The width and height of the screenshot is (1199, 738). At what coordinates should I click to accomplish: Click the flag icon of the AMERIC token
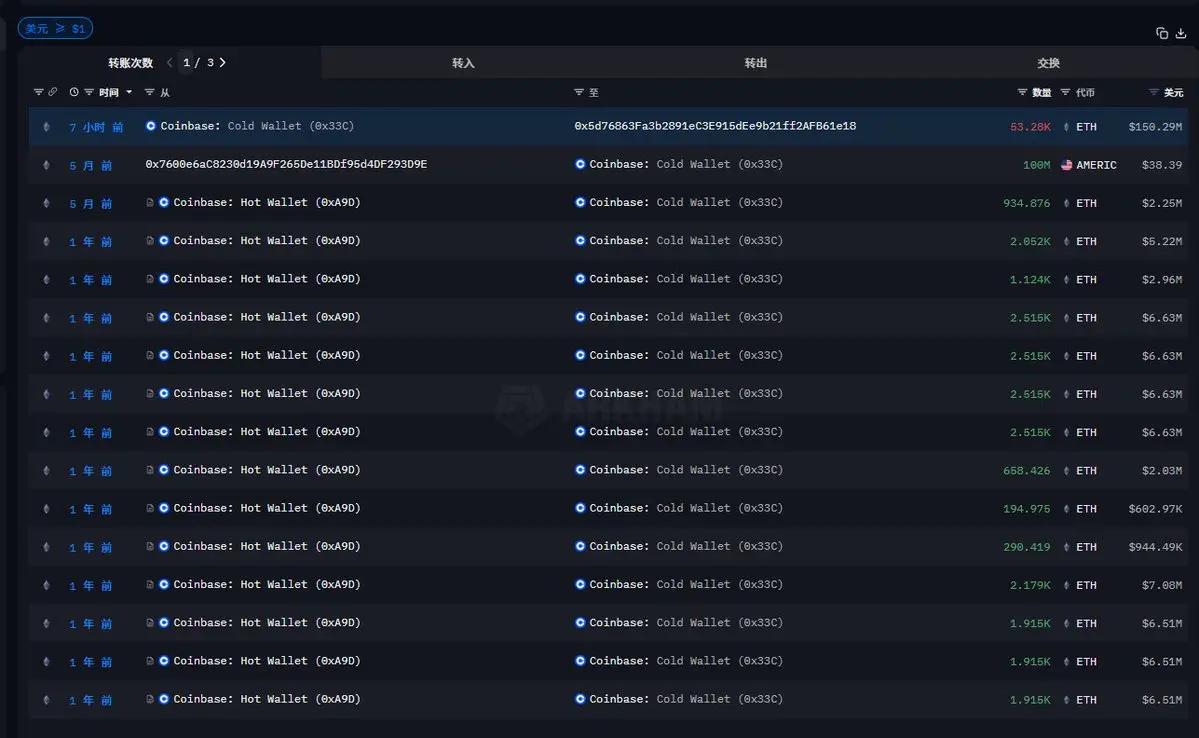pos(1067,165)
